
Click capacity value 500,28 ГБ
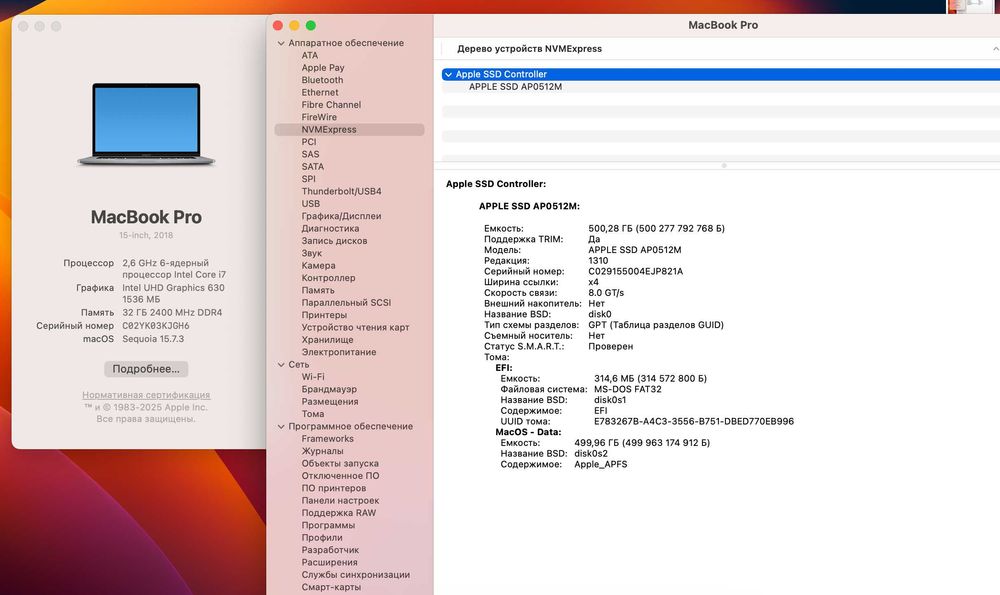(656, 228)
